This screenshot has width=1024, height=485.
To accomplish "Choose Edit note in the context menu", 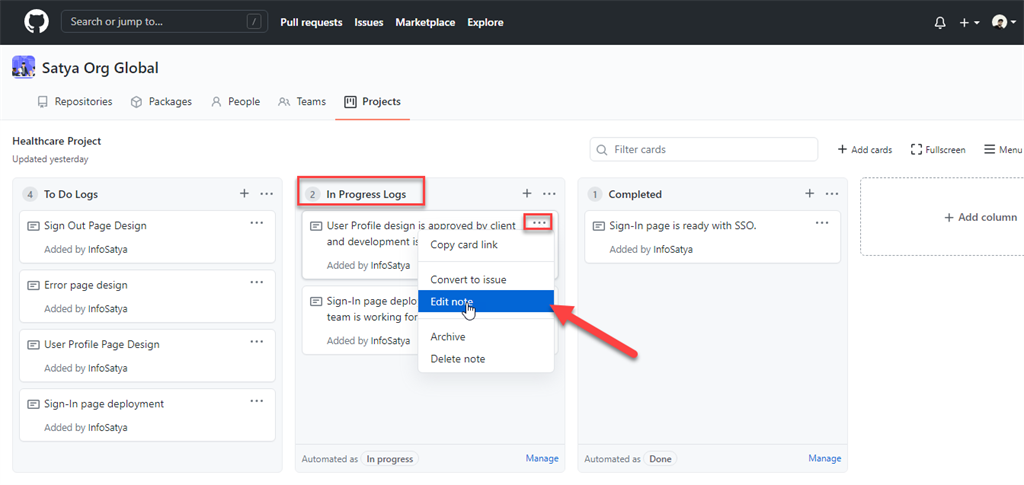I will point(486,302).
